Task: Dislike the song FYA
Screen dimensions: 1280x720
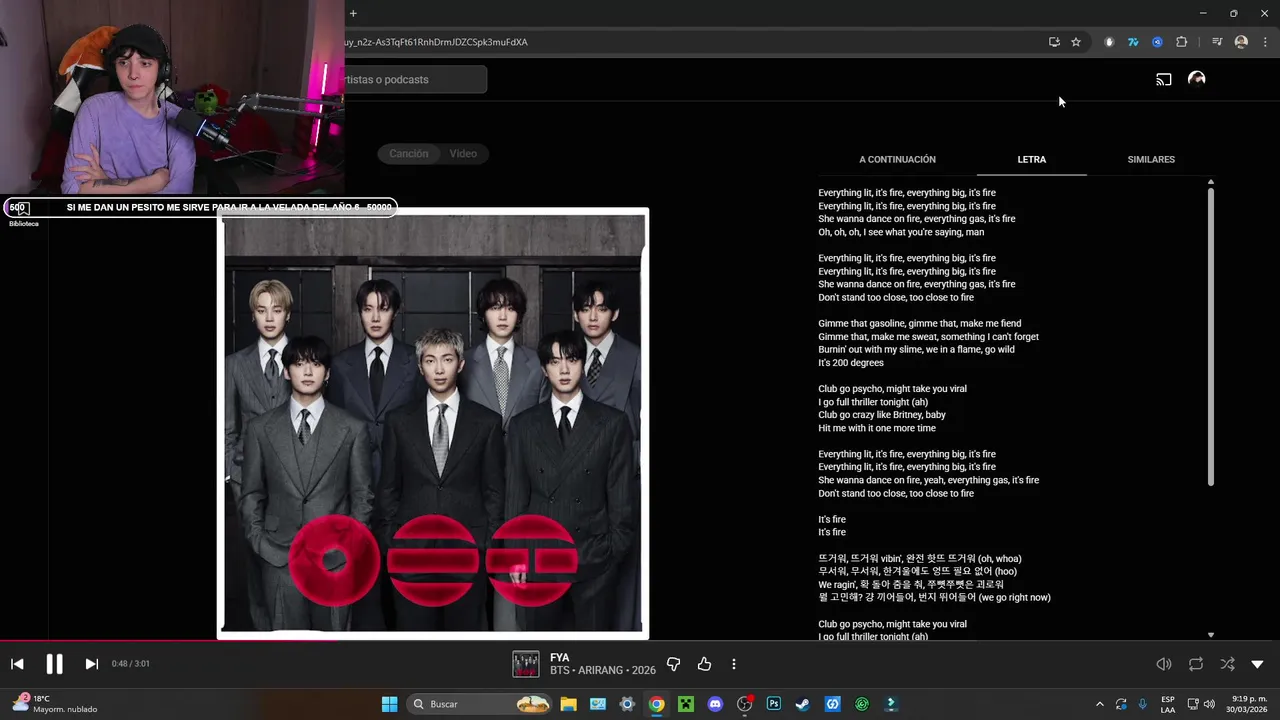Action: pos(673,664)
